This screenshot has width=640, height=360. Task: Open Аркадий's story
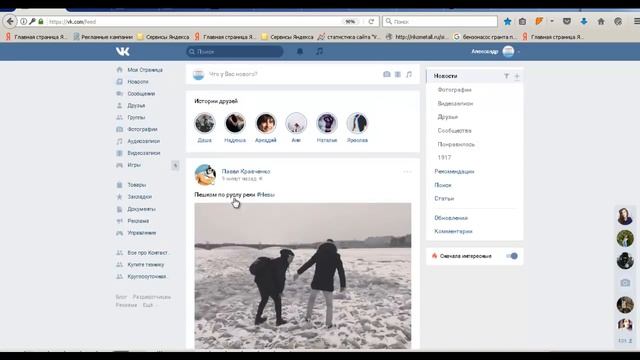pos(266,123)
